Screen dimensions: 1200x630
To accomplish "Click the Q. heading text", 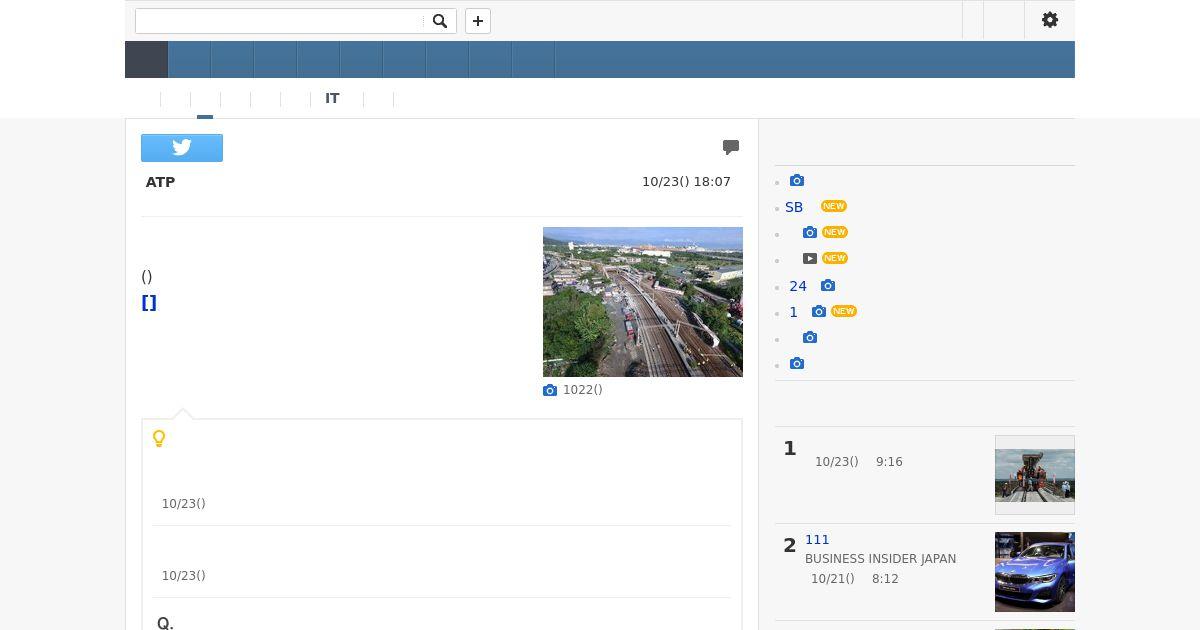I will (x=165, y=623).
